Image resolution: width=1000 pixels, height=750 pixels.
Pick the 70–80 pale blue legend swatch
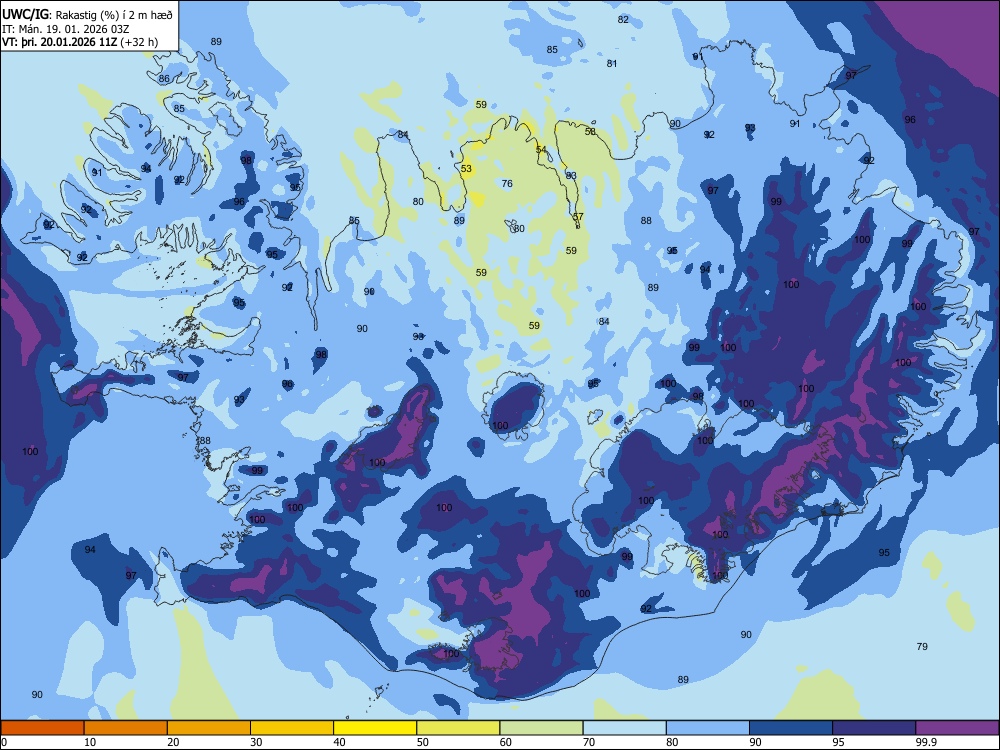point(625,728)
